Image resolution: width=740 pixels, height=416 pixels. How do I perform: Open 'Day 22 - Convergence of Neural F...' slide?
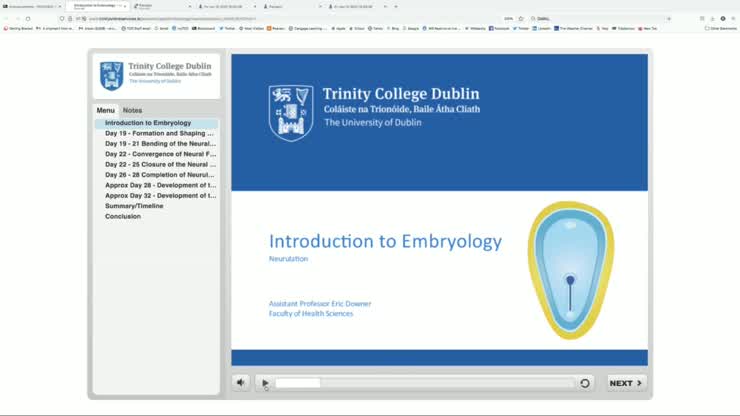160,154
